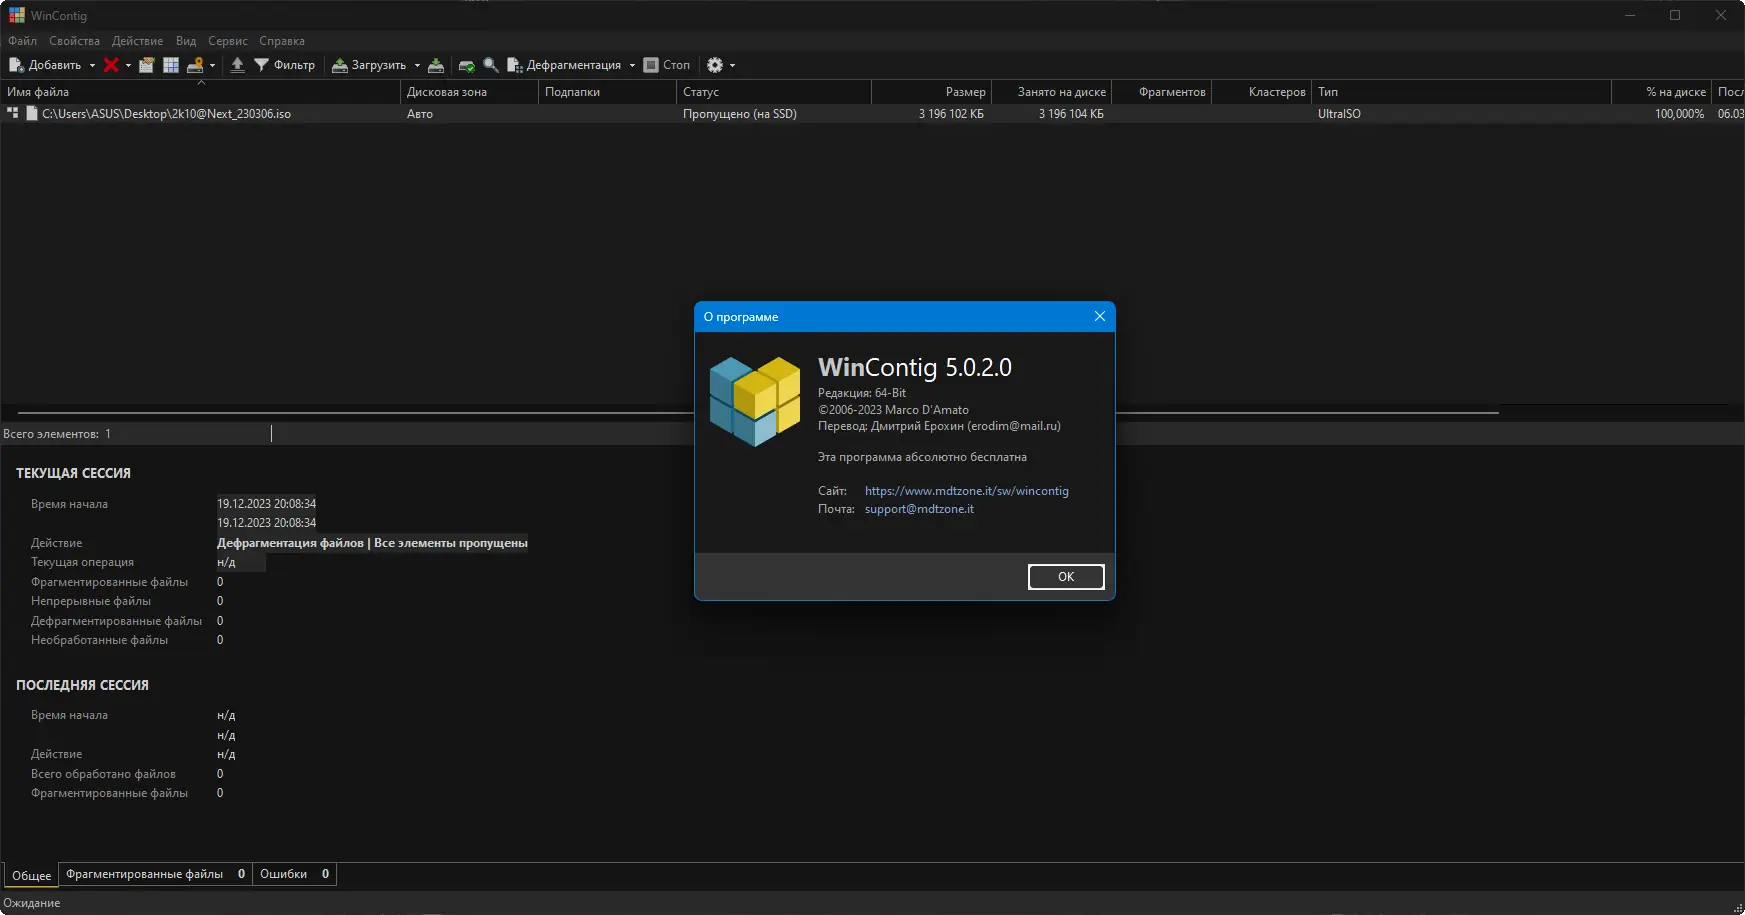Expand the Дефрагментация dropdown arrow
The height and width of the screenshot is (915, 1745).
632,65
